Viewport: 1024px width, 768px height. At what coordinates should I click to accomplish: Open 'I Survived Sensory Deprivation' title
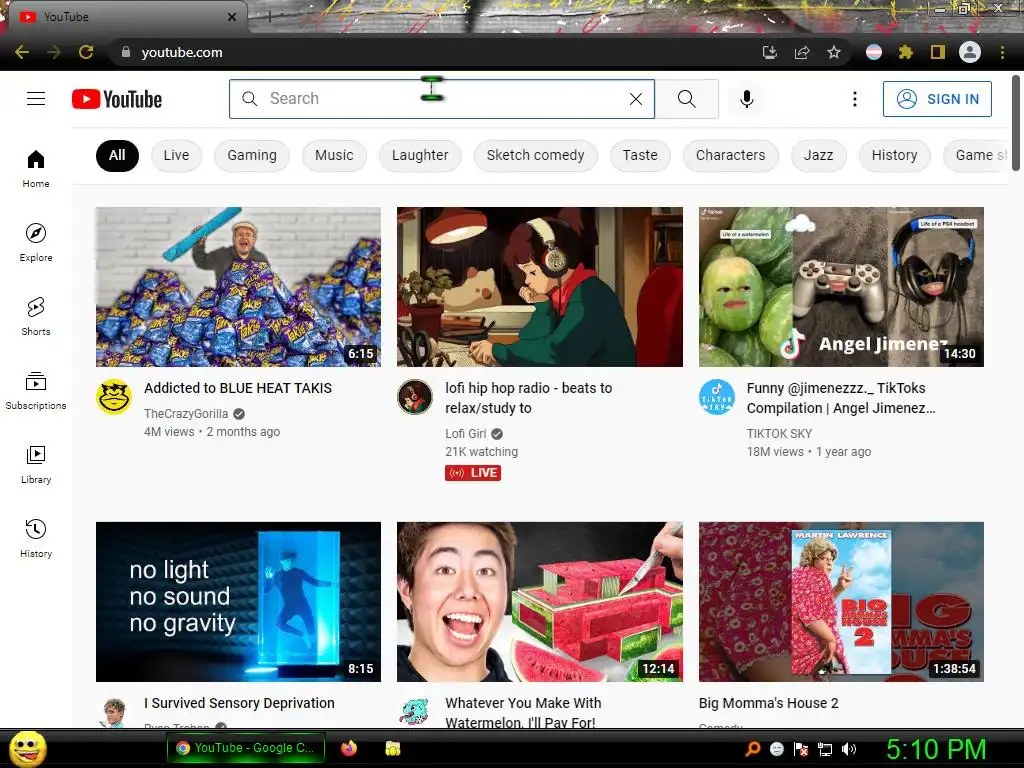[239, 703]
